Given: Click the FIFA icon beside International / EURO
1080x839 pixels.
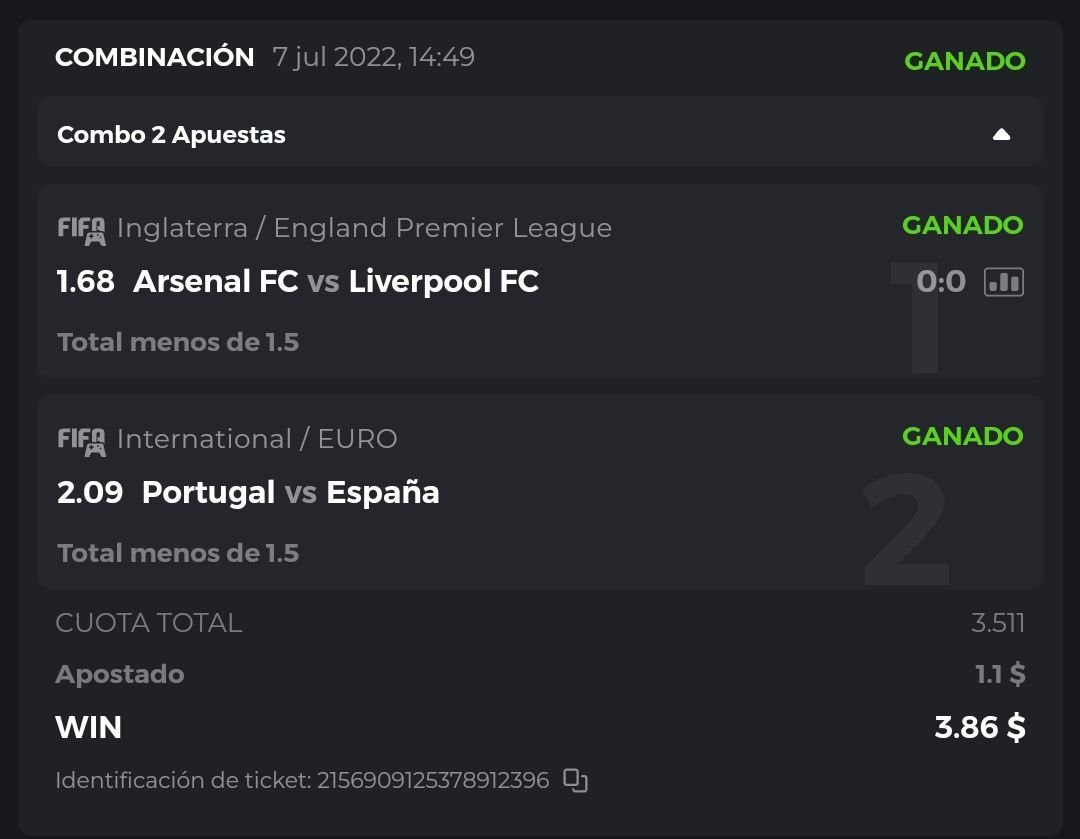Looking at the screenshot, I should (81, 440).
